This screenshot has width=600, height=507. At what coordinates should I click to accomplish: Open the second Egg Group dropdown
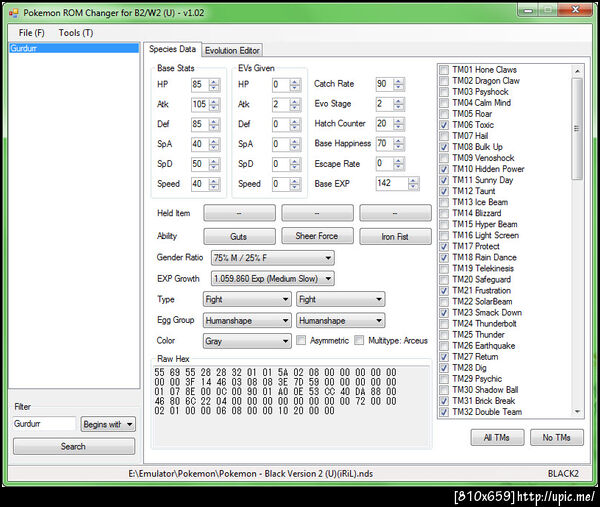tap(341, 320)
